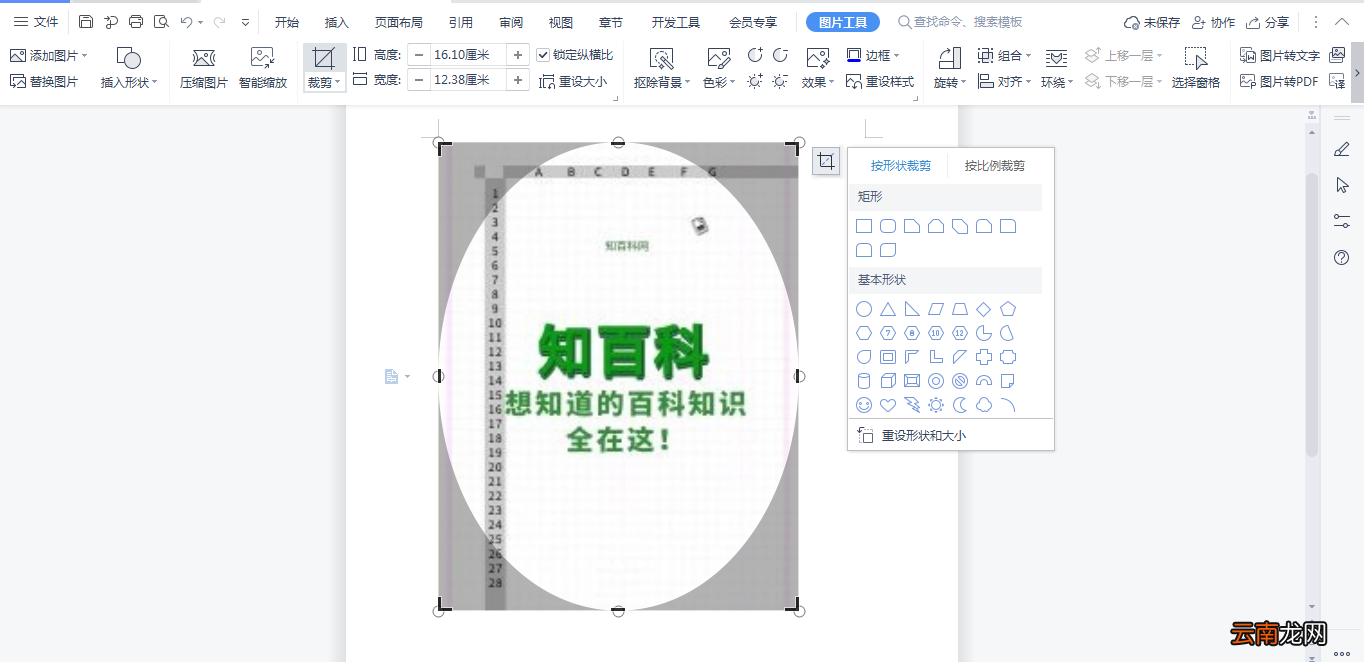Toggle the 锁定纵横比 checkbox

(543, 55)
